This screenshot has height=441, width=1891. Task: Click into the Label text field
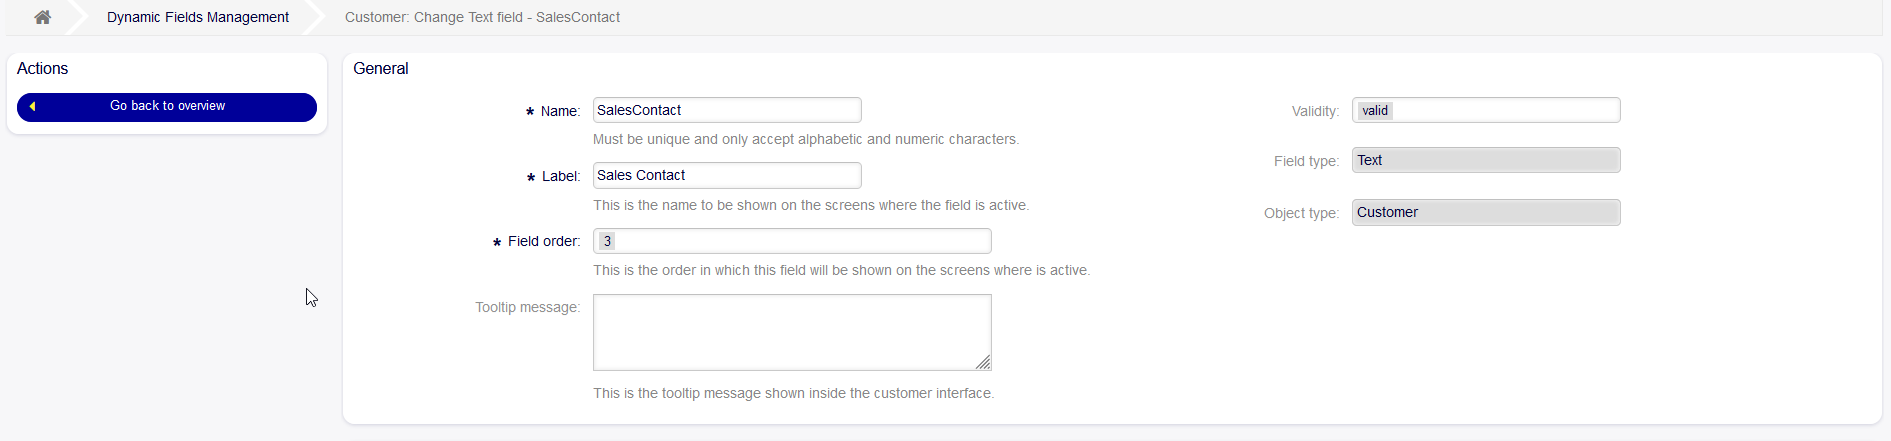coord(726,175)
